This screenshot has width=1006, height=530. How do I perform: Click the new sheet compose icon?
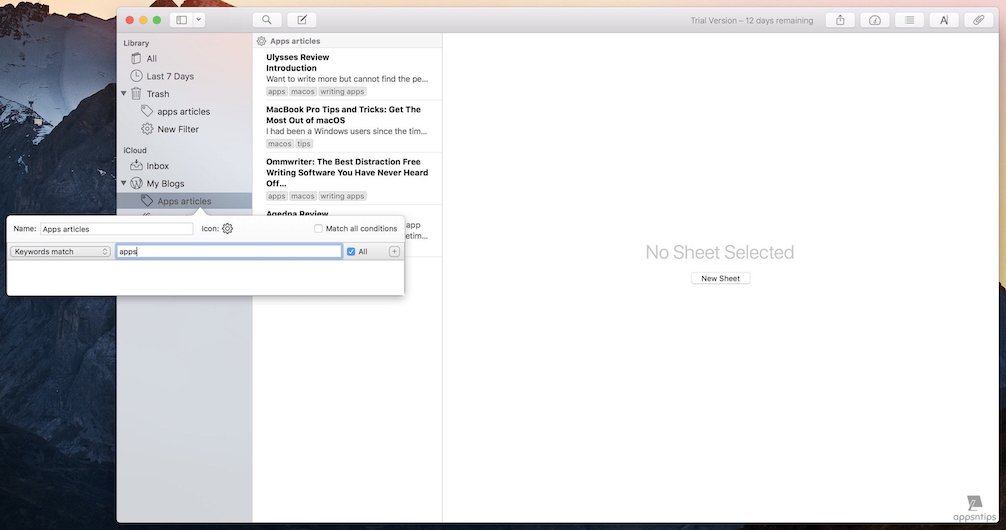click(x=301, y=20)
